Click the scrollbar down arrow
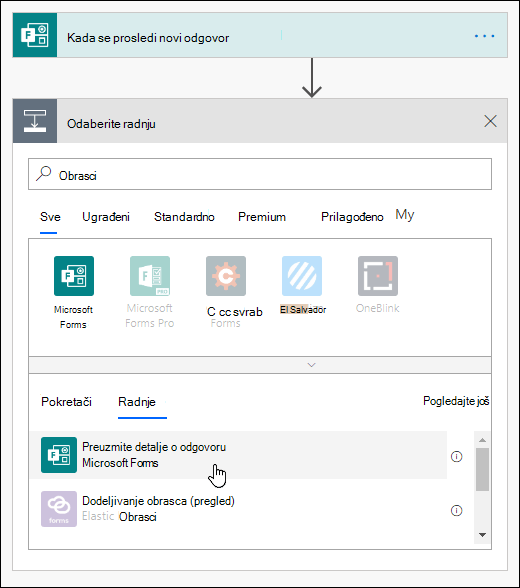The width and height of the screenshot is (520, 588). pyautogui.click(x=483, y=535)
